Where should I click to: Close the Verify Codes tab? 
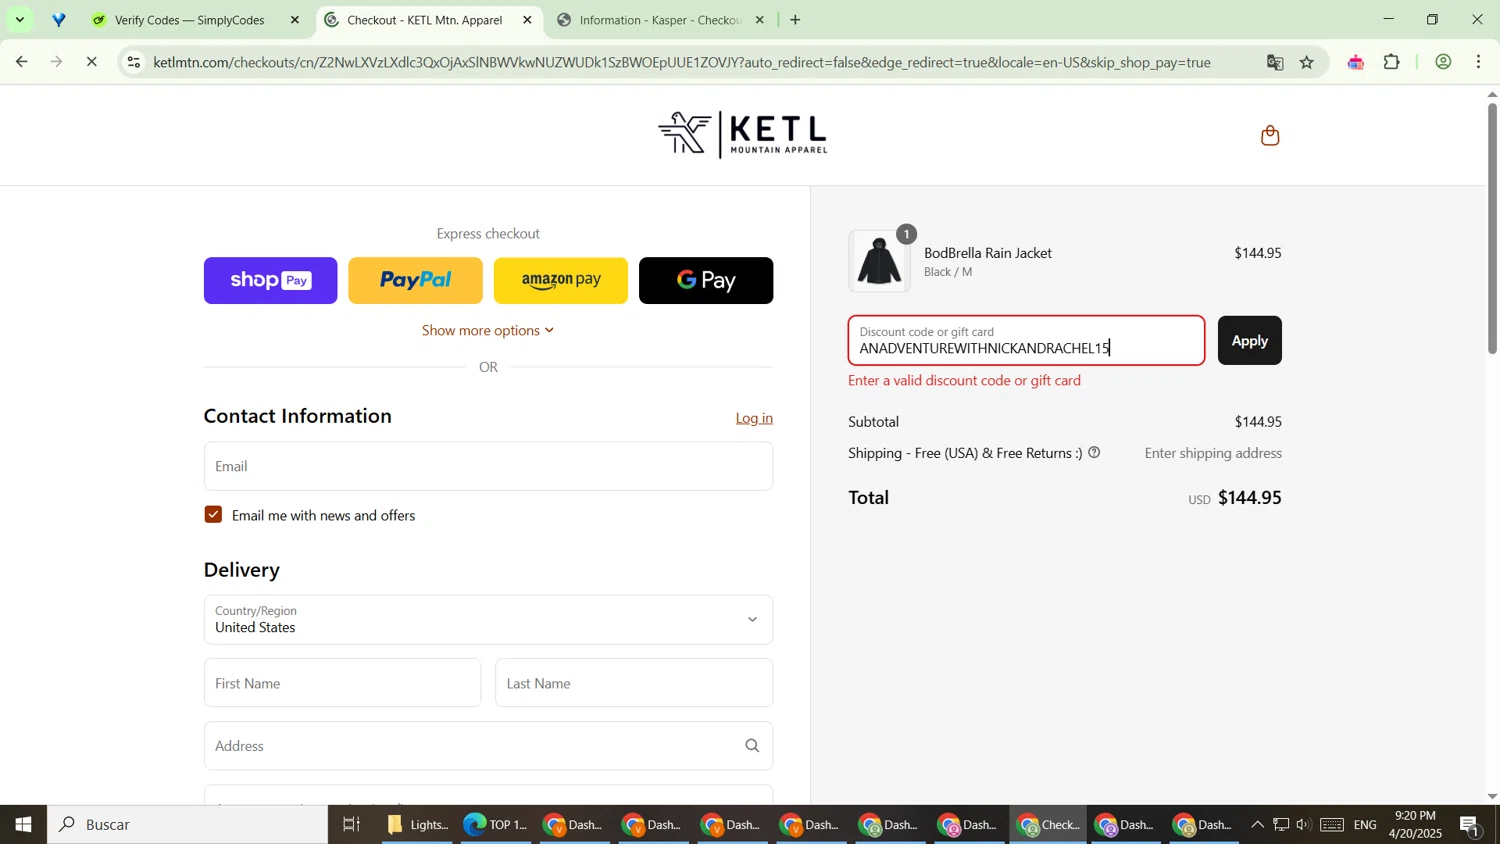pos(294,20)
